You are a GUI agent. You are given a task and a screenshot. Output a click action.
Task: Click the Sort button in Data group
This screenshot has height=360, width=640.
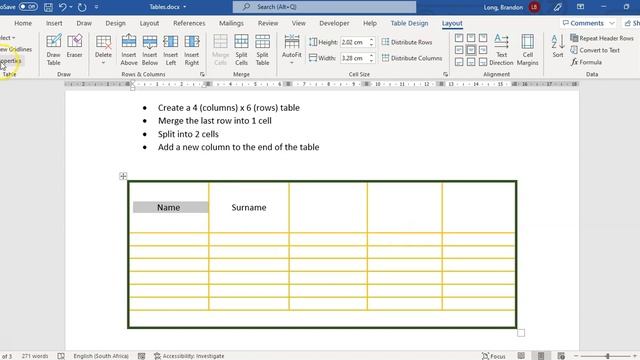(558, 46)
